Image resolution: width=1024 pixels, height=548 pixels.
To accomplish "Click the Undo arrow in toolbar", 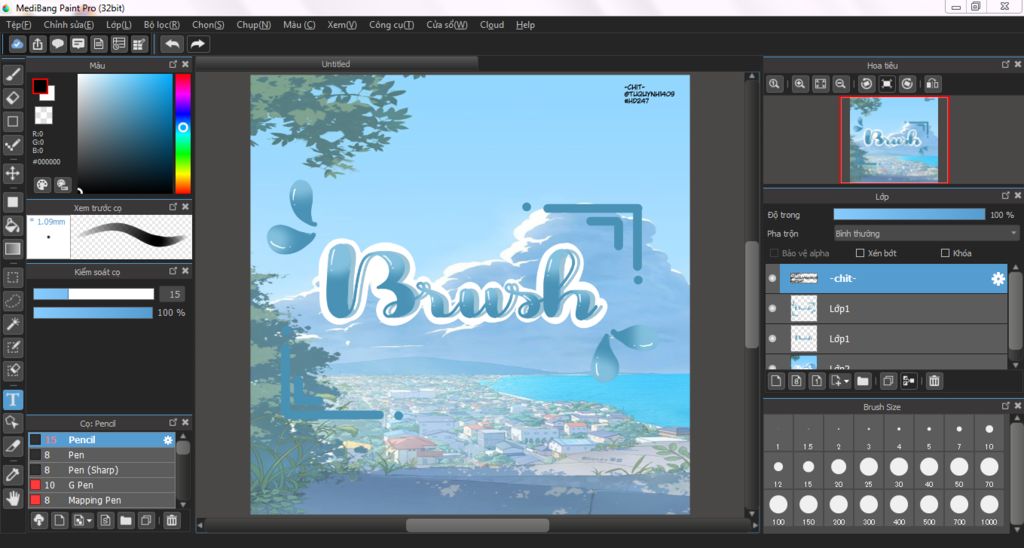I will (172, 44).
